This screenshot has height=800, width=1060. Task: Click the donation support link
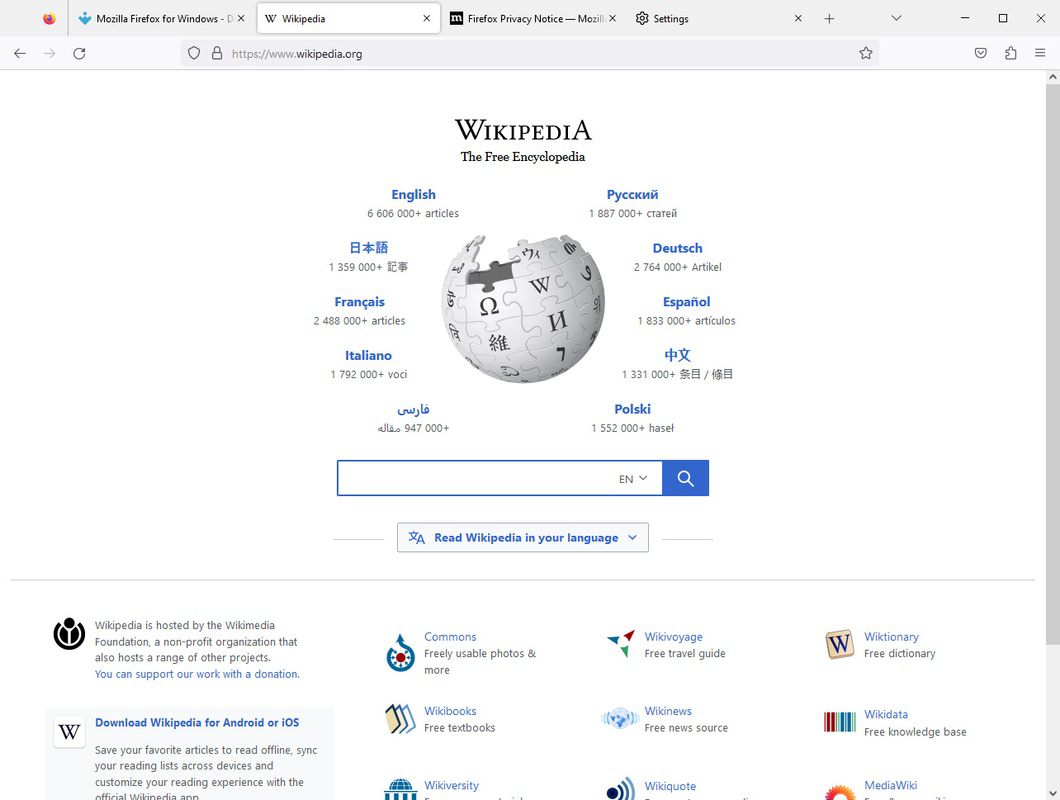click(x=197, y=674)
